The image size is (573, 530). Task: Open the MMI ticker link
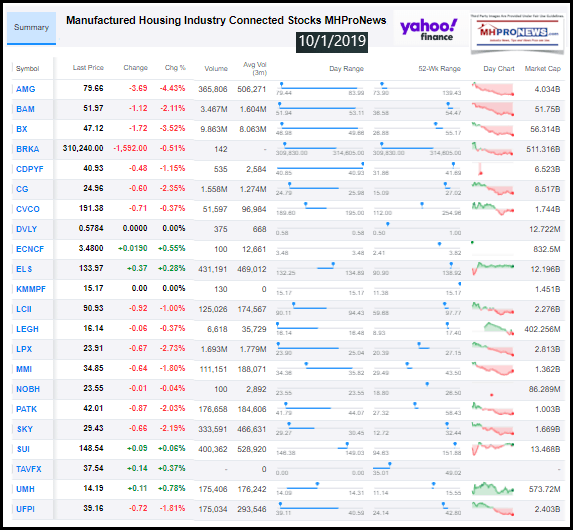coord(24,369)
